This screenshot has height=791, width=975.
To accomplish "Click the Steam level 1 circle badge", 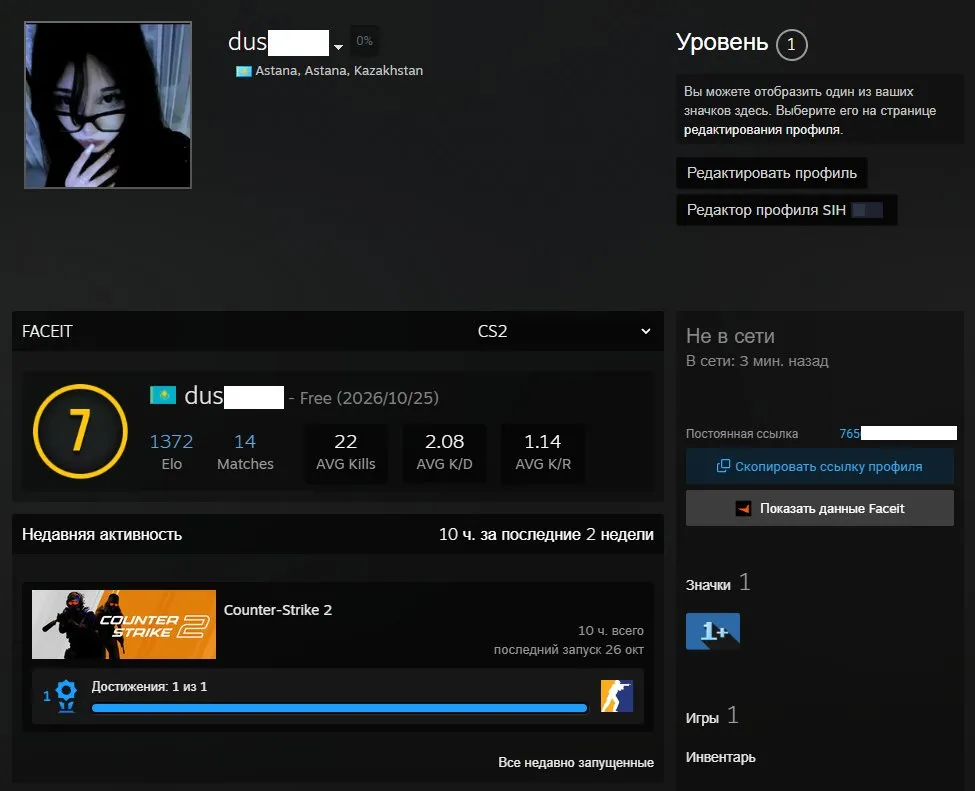I will 791,45.
